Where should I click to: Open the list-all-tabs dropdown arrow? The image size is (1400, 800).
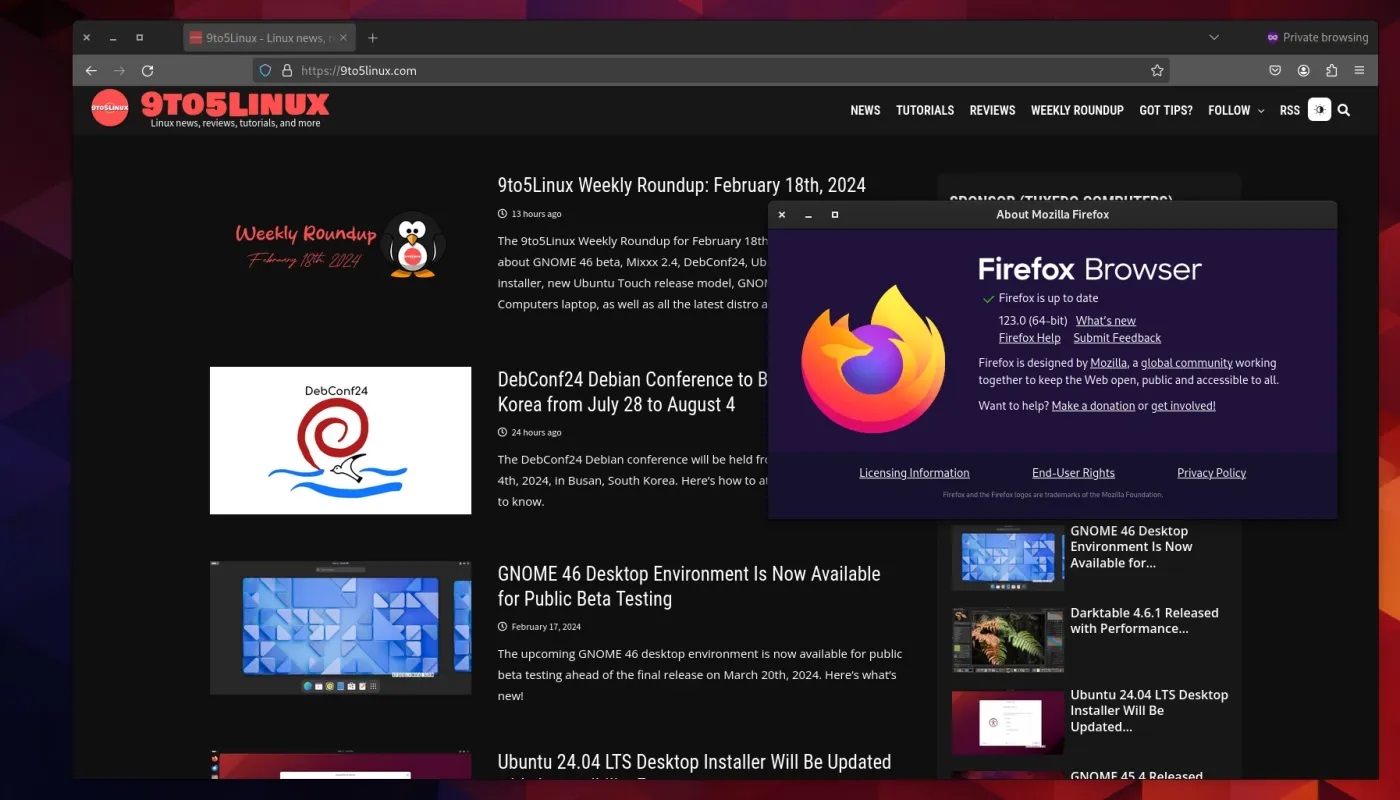(1213, 37)
